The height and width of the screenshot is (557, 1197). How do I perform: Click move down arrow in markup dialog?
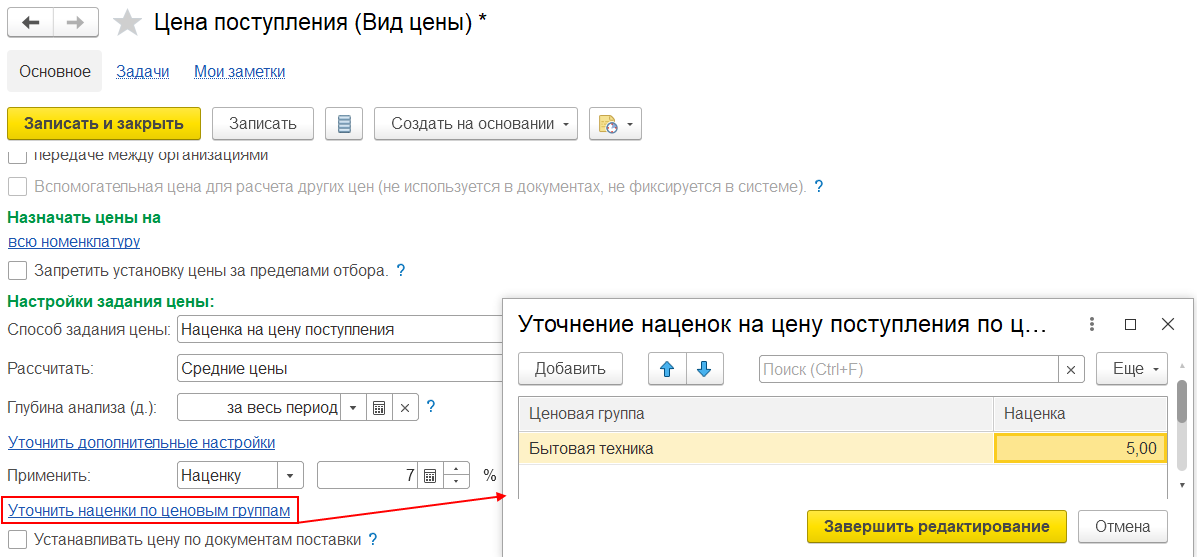pos(704,369)
